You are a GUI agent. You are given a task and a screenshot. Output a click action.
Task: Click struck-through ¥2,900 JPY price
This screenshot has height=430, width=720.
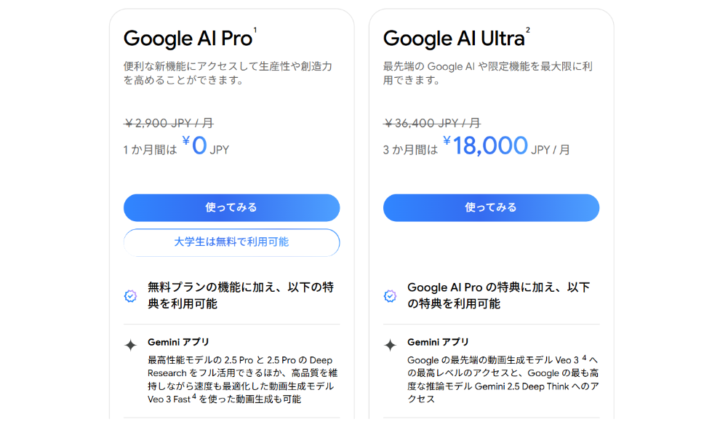[x=169, y=123]
